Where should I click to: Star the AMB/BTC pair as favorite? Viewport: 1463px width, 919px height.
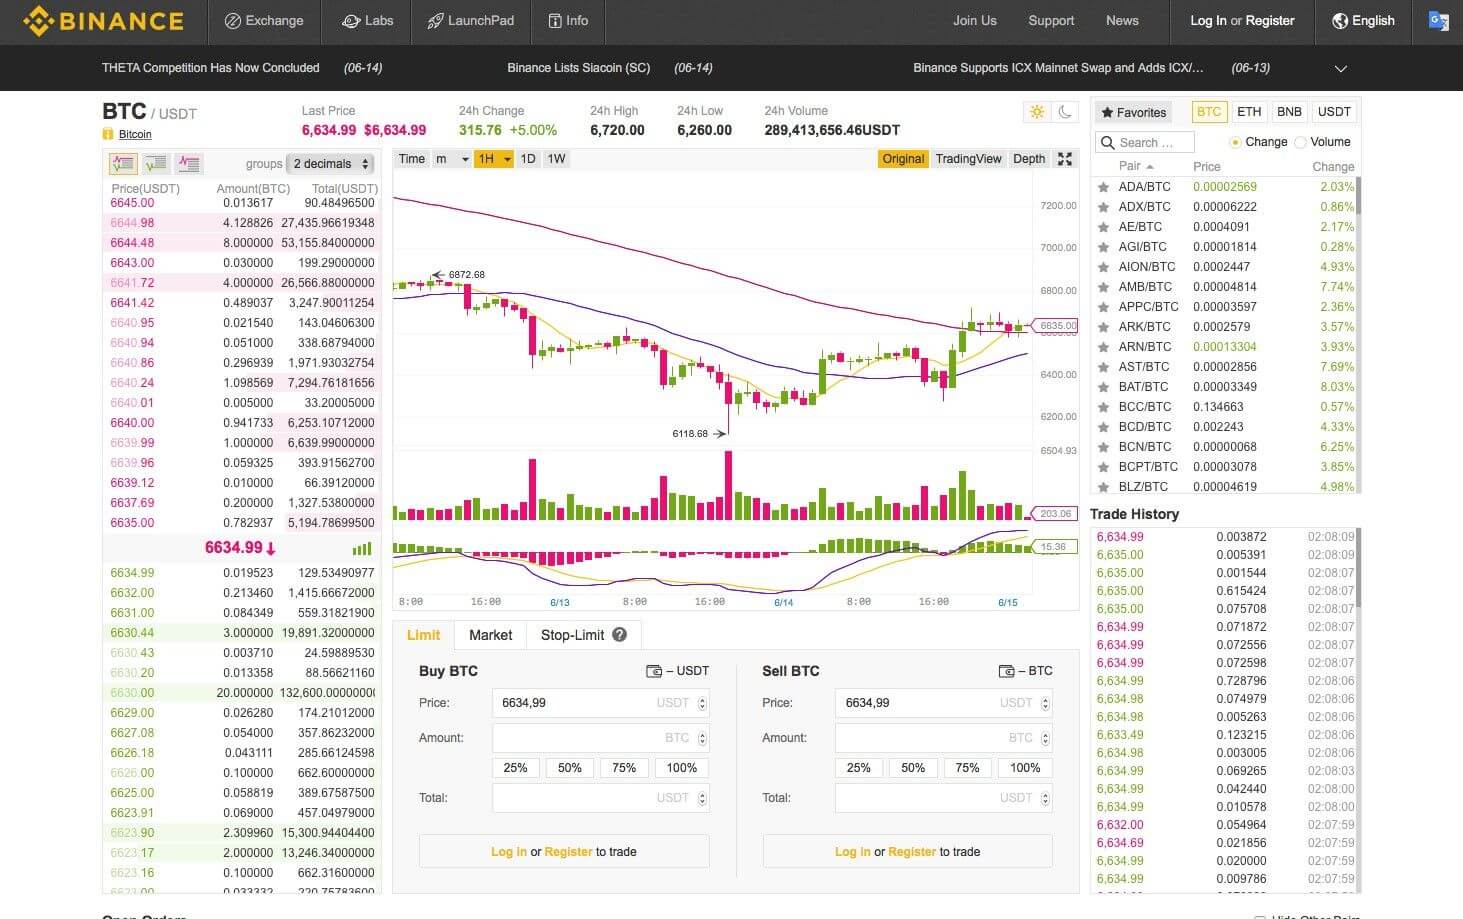pos(1103,287)
